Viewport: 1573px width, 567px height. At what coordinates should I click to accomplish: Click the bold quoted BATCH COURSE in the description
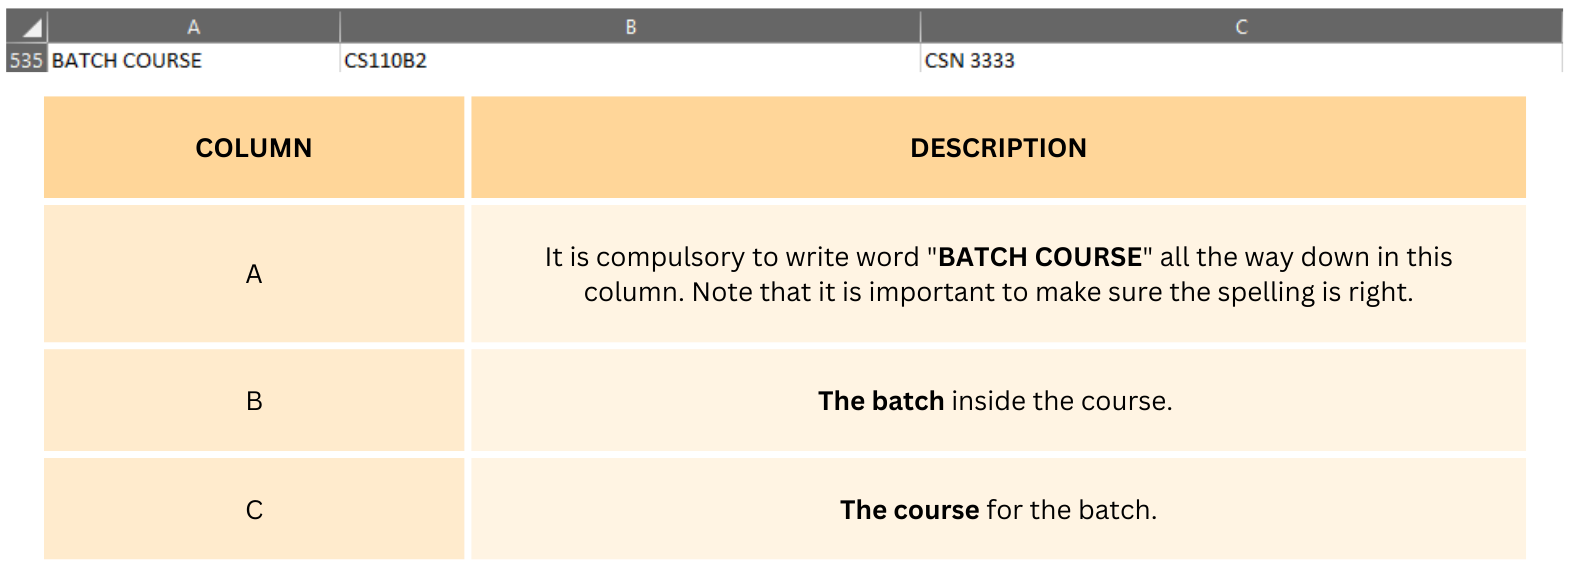pyautogui.click(x=1039, y=257)
